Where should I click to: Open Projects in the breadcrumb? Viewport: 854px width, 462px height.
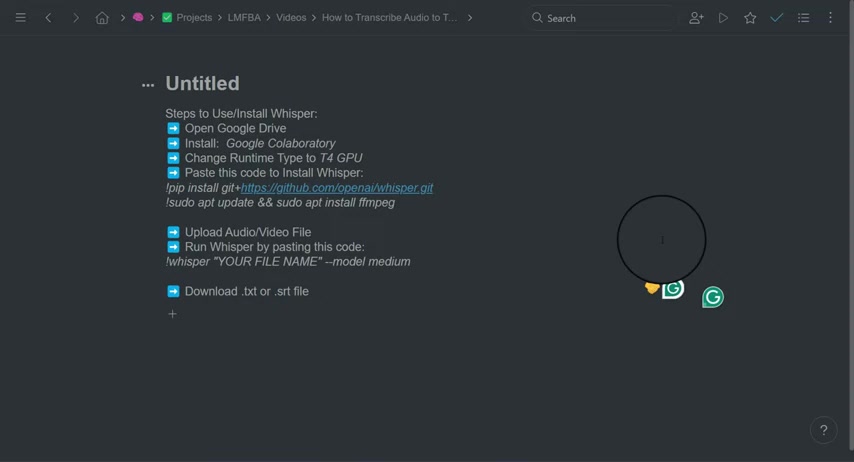tap(194, 17)
